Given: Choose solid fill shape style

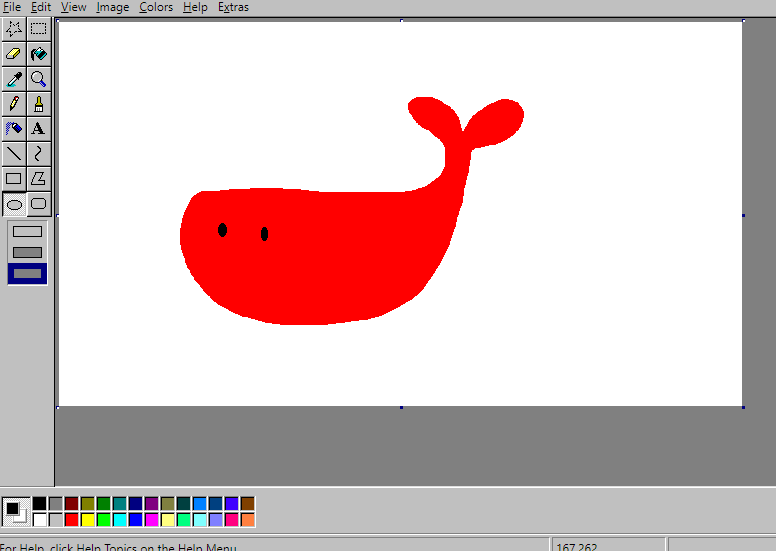Looking at the screenshot, I should pos(27,273).
